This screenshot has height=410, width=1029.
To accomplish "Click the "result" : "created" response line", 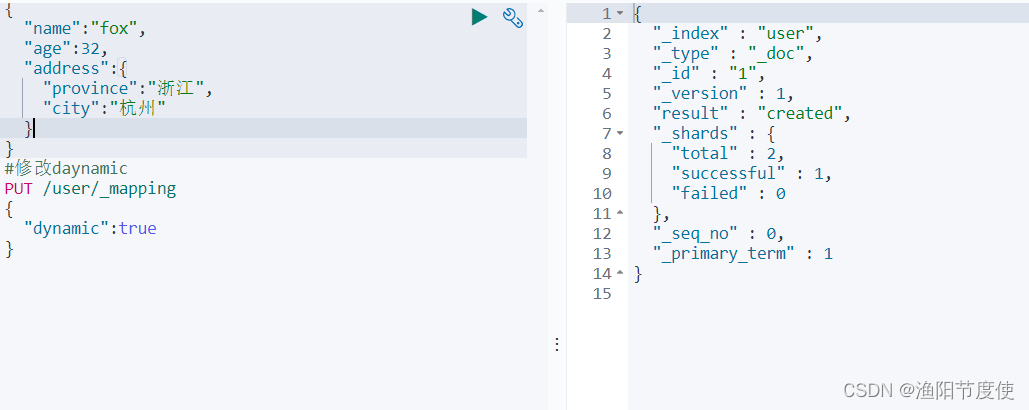I will pyautogui.click(x=751, y=113).
